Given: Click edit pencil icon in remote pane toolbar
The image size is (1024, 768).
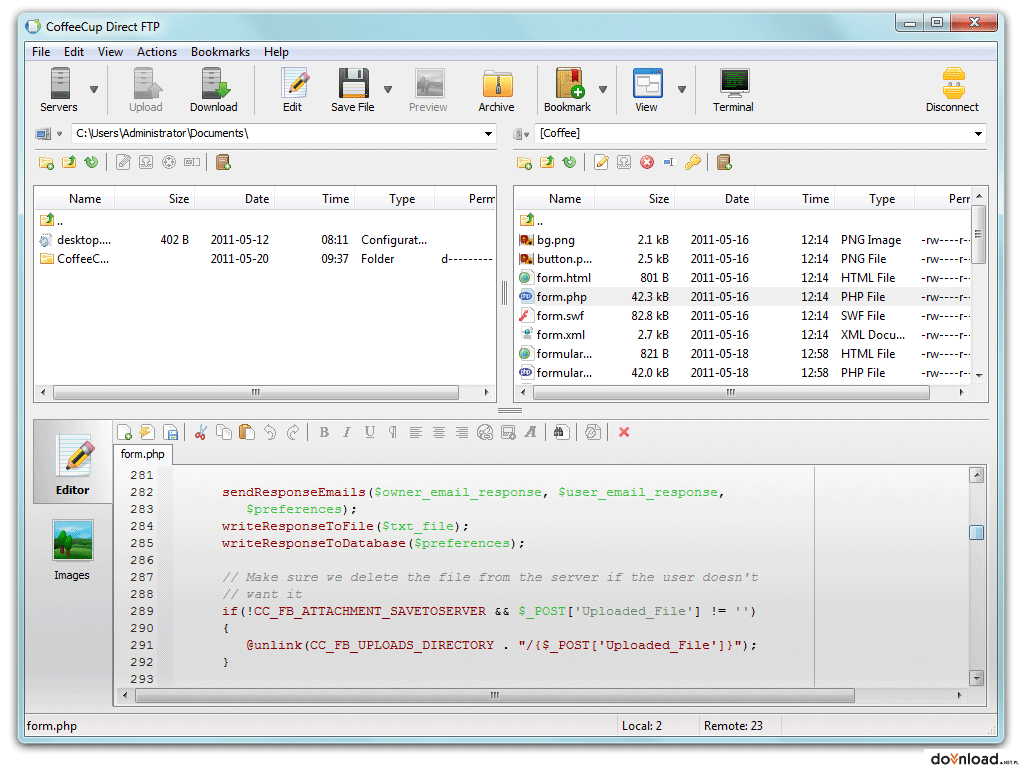Looking at the screenshot, I should click(601, 163).
